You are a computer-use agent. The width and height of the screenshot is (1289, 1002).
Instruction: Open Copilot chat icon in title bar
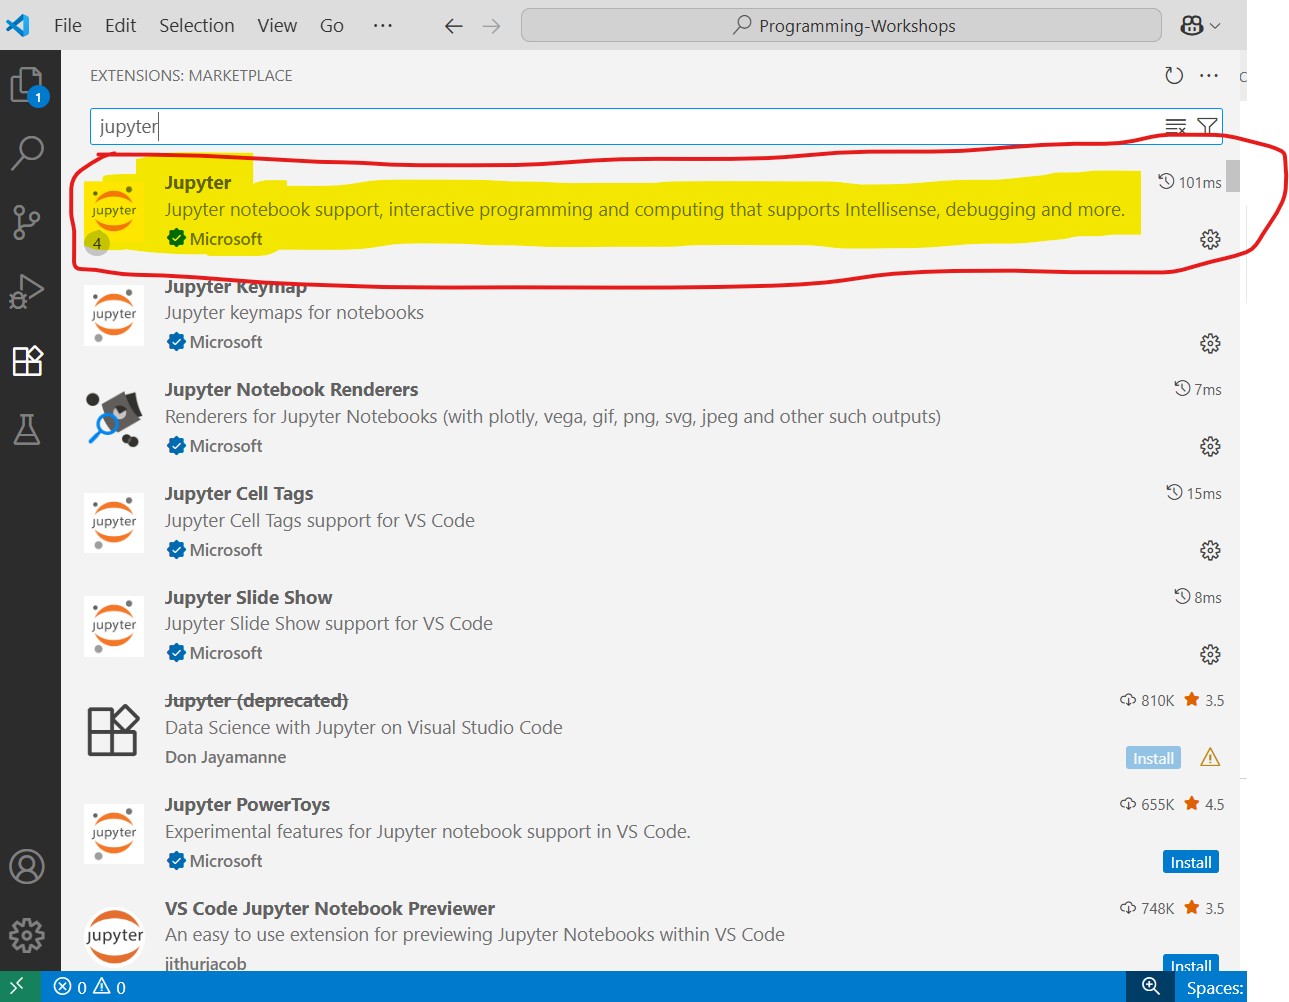[1191, 26]
